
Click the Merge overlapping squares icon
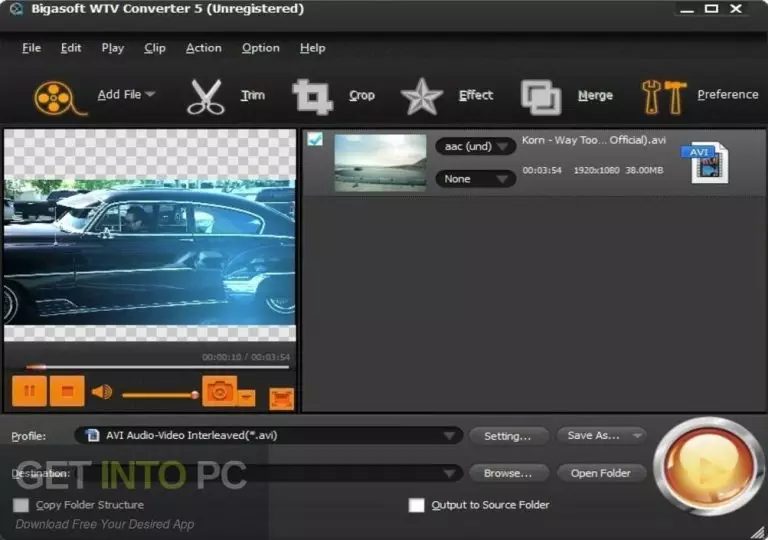pos(541,98)
